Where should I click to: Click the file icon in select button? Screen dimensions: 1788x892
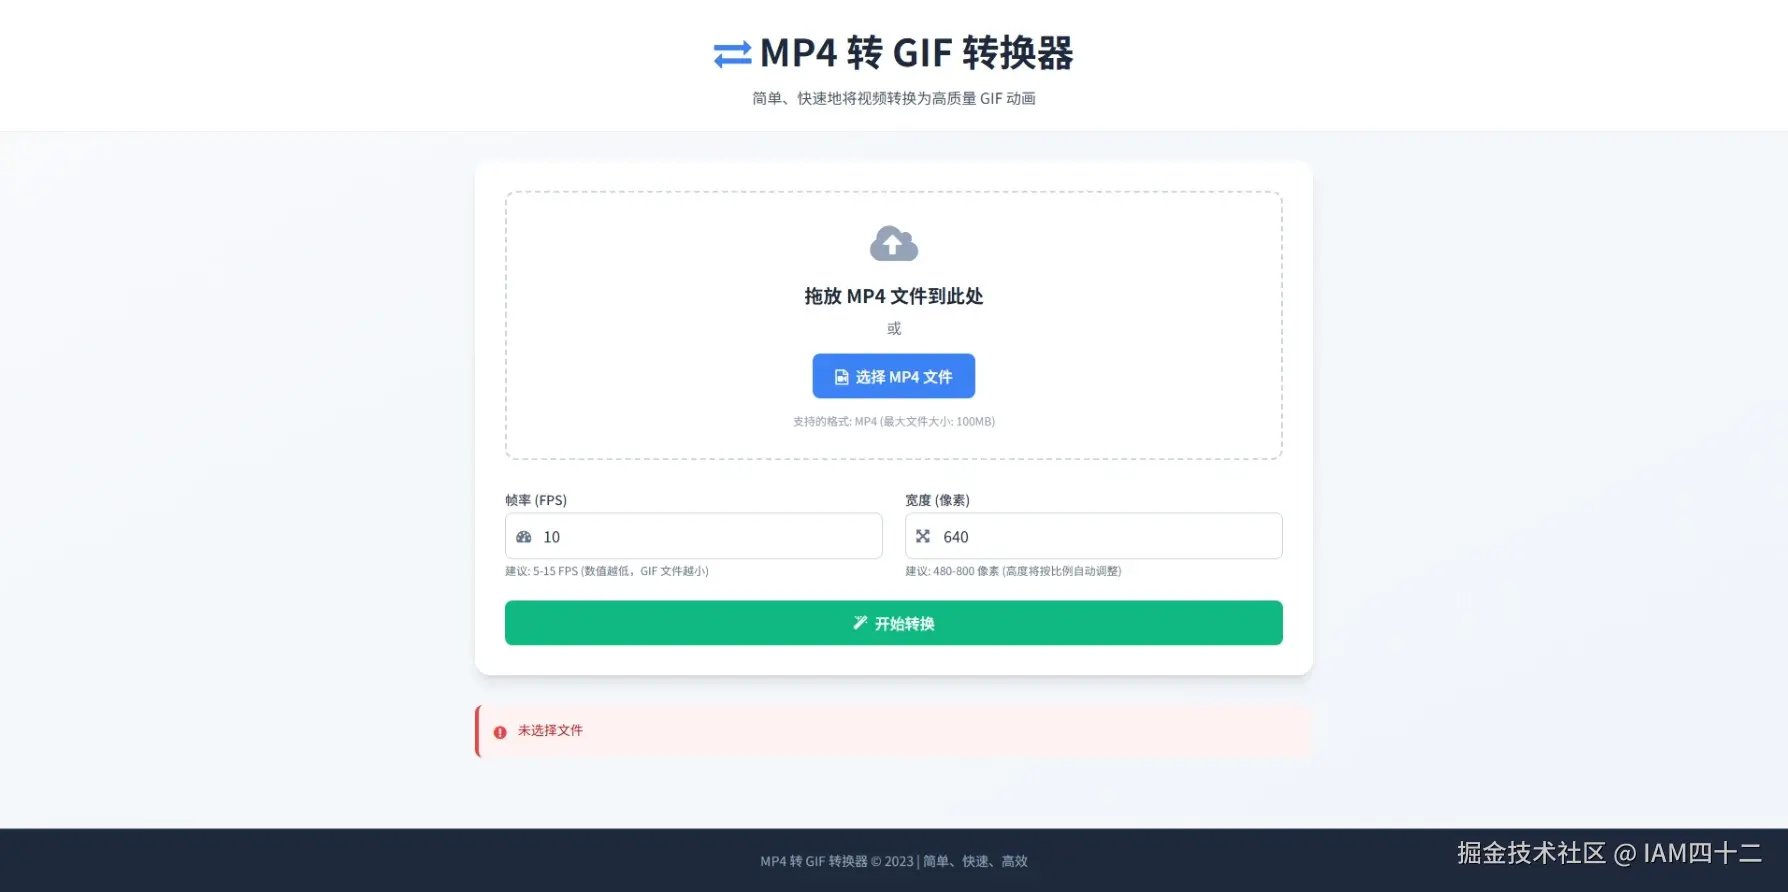click(842, 377)
